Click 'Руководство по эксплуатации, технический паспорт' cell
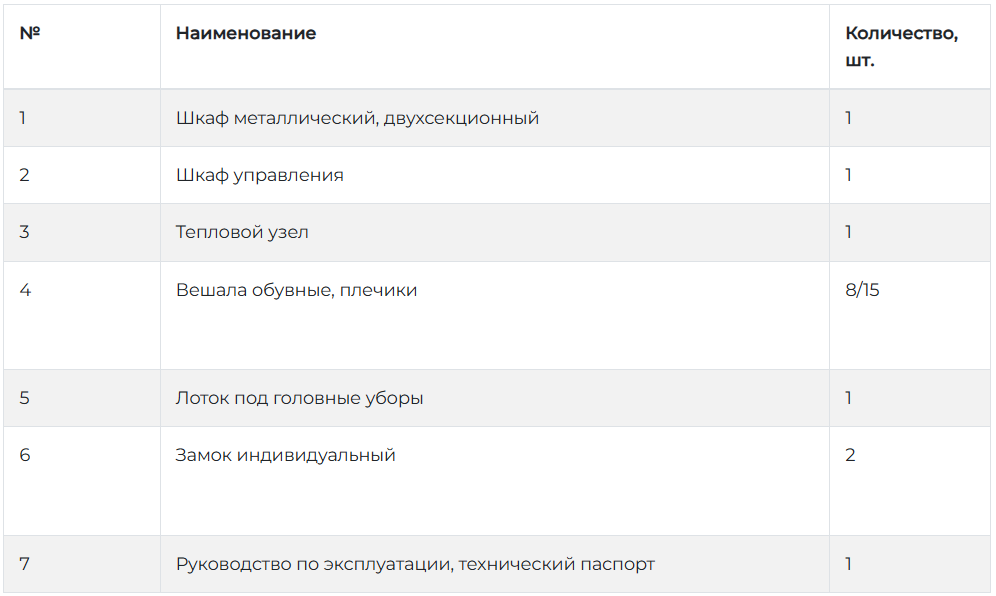 [494, 564]
